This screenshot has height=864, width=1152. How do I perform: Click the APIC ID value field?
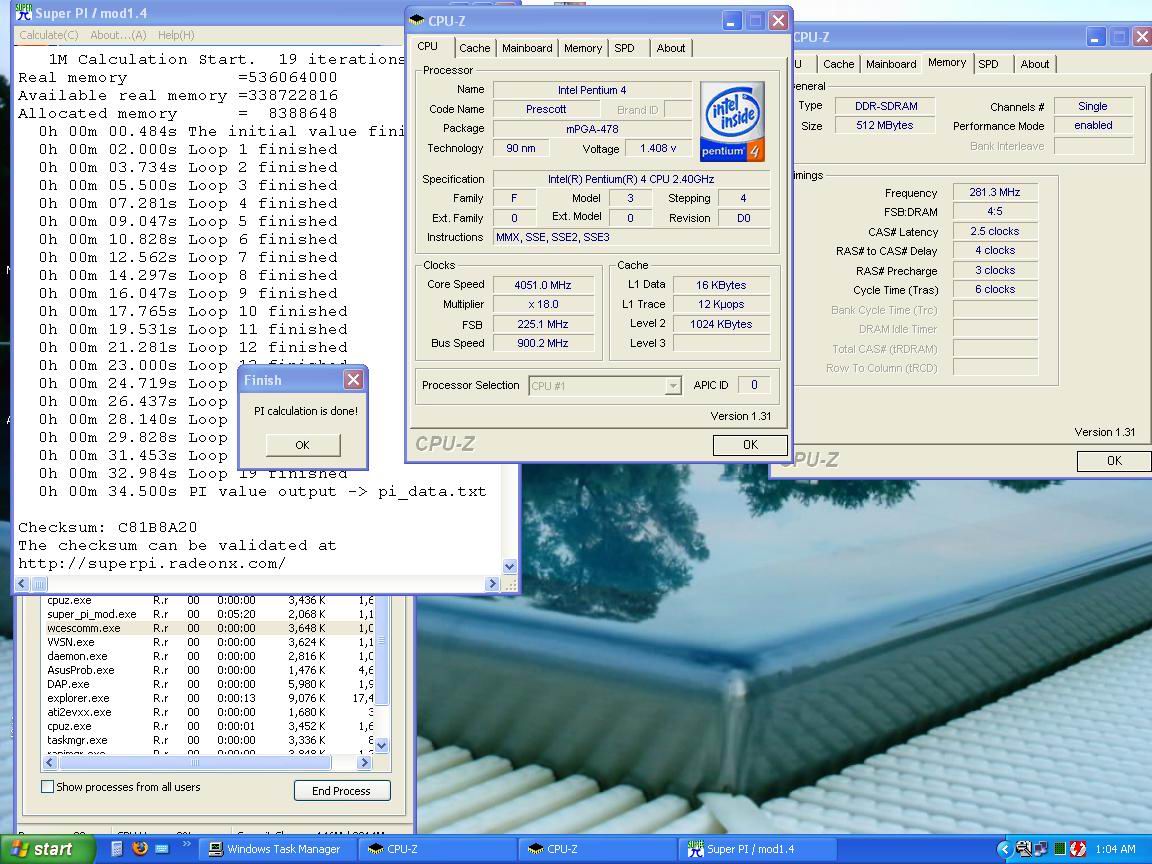pyautogui.click(x=754, y=385)
